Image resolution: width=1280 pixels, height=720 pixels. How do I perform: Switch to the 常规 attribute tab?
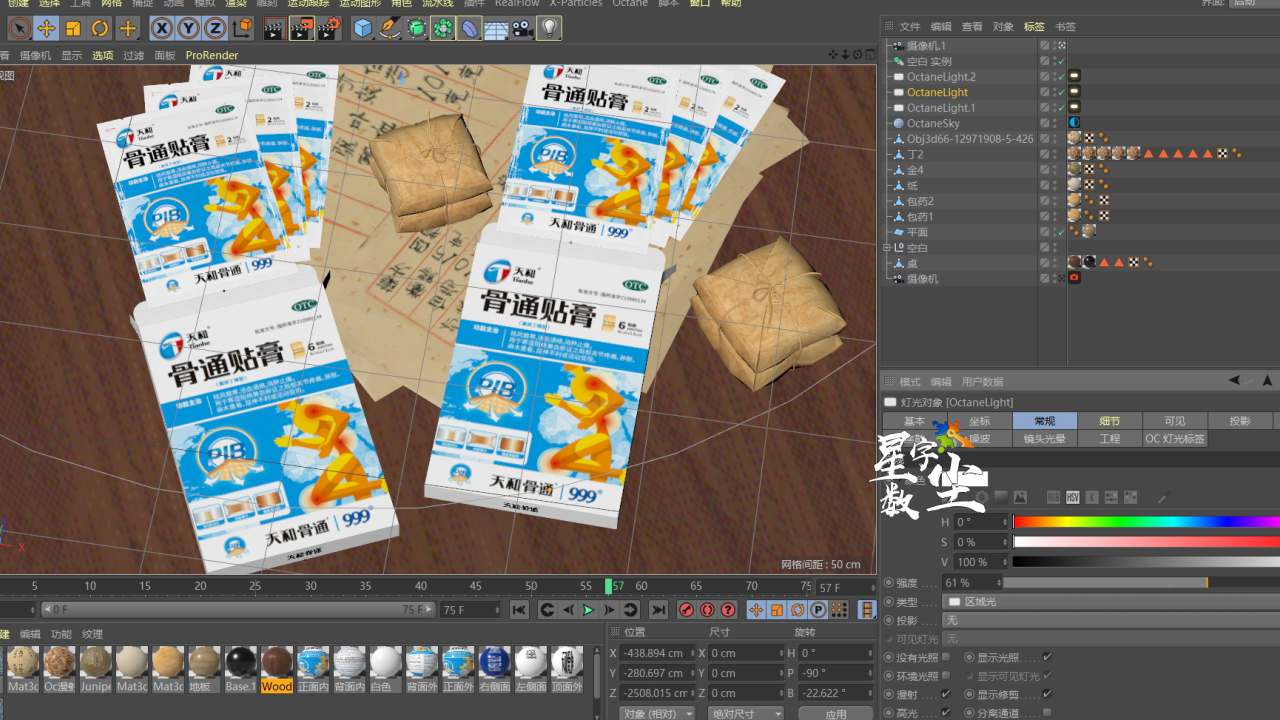click(x=1045, y=421)
